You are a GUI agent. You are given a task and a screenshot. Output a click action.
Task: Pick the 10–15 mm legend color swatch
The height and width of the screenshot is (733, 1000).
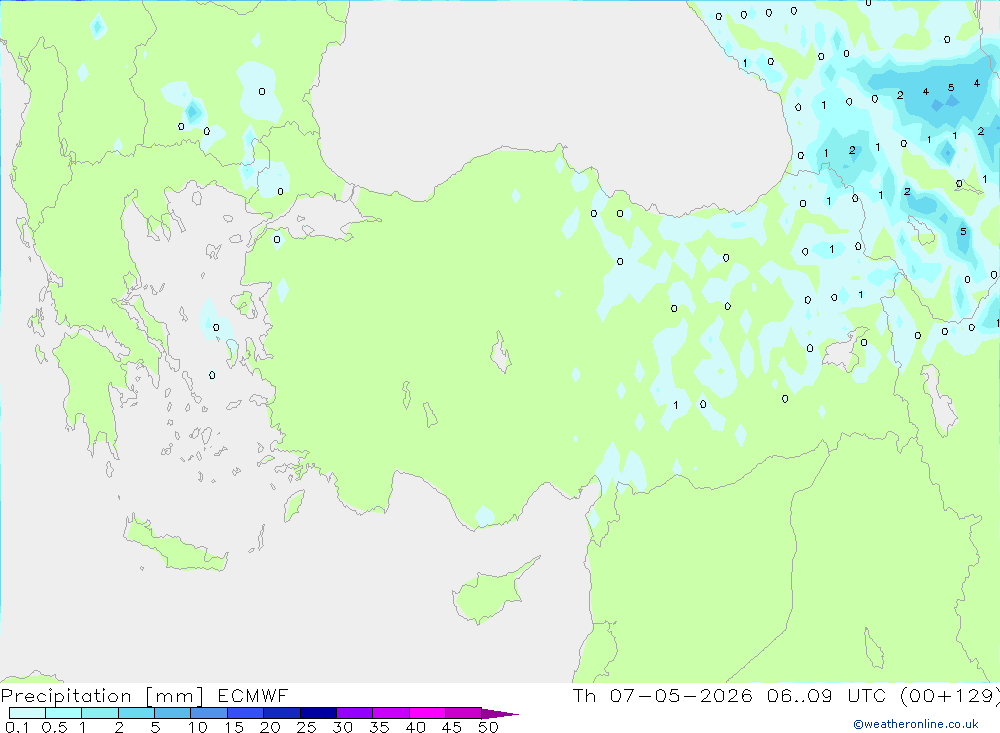209,713
